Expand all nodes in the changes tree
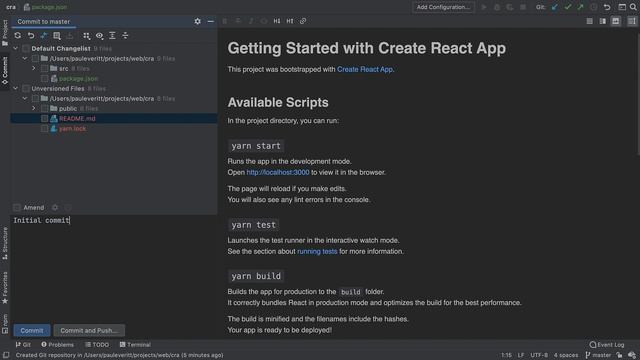640x360 pixels. pos(112,36)
